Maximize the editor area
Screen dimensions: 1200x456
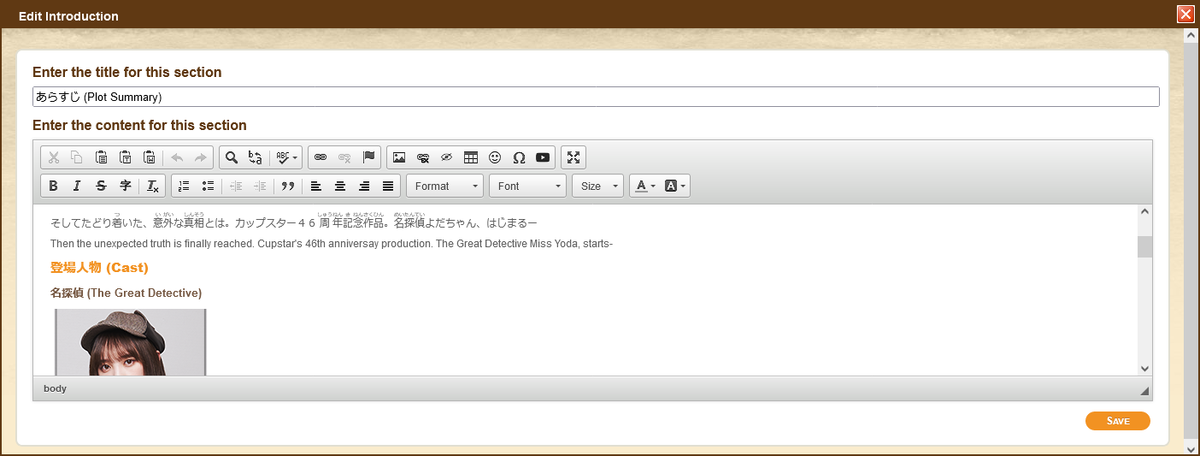click(573, 157)
